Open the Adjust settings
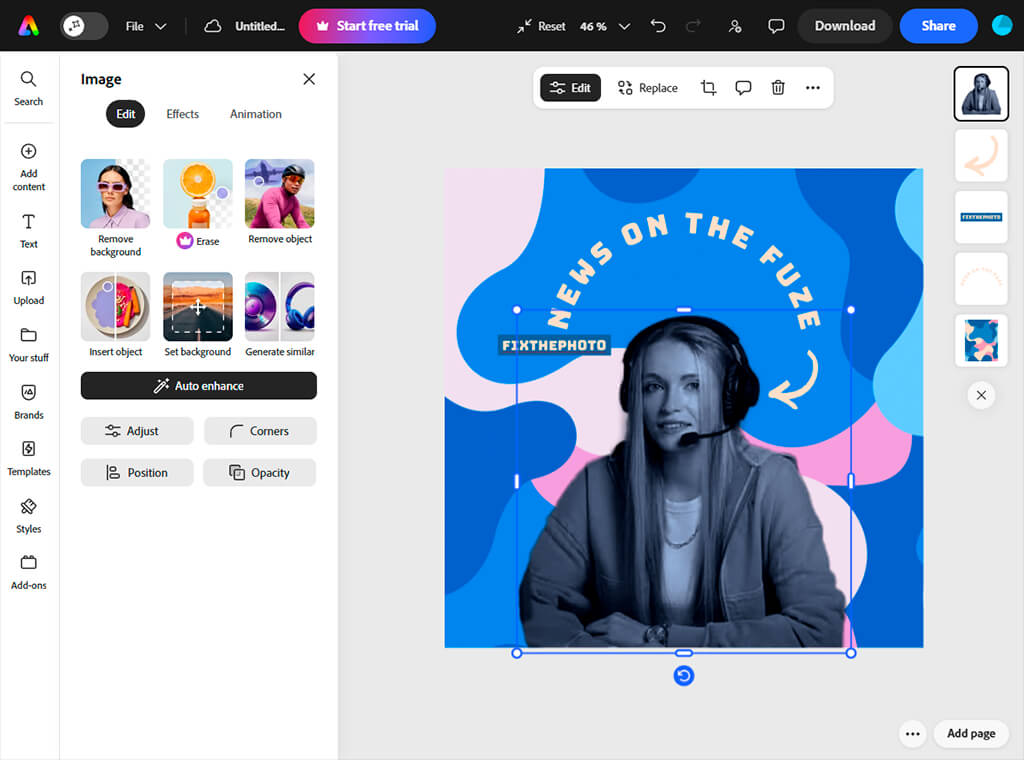The image size is (1024, 760). (137, 431)
